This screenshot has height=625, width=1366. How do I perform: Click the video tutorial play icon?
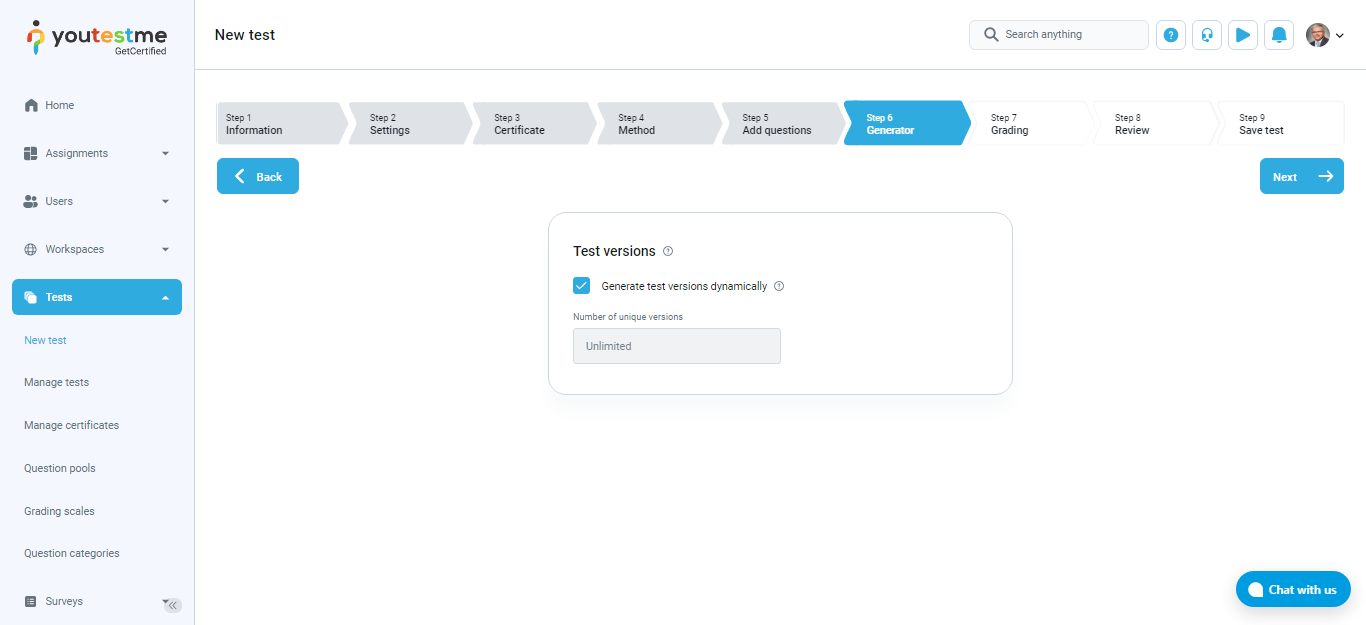pos(1243,35)
